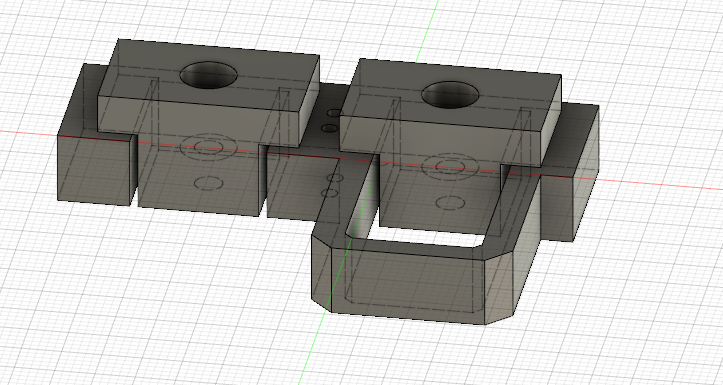Click the front face of the right raised block

coord(440,140)
